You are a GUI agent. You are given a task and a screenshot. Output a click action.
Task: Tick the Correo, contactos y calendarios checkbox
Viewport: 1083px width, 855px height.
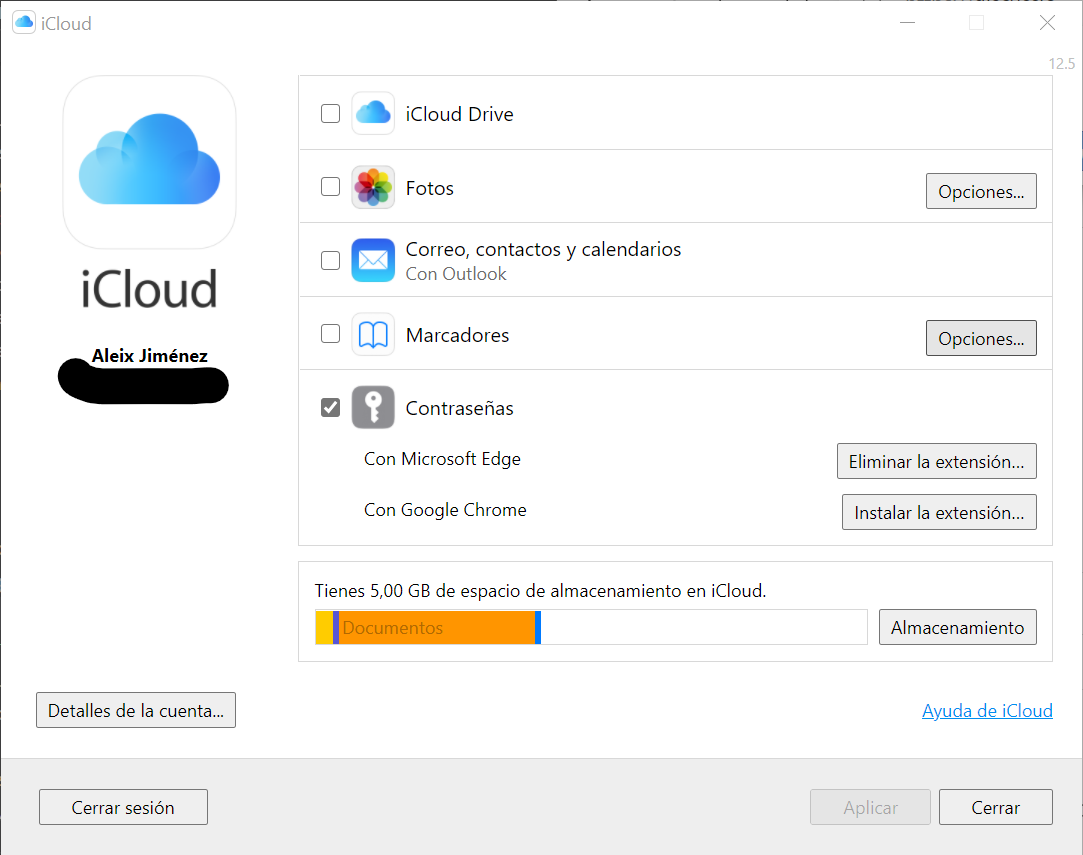pyautogui.click(x=330, y=260)
